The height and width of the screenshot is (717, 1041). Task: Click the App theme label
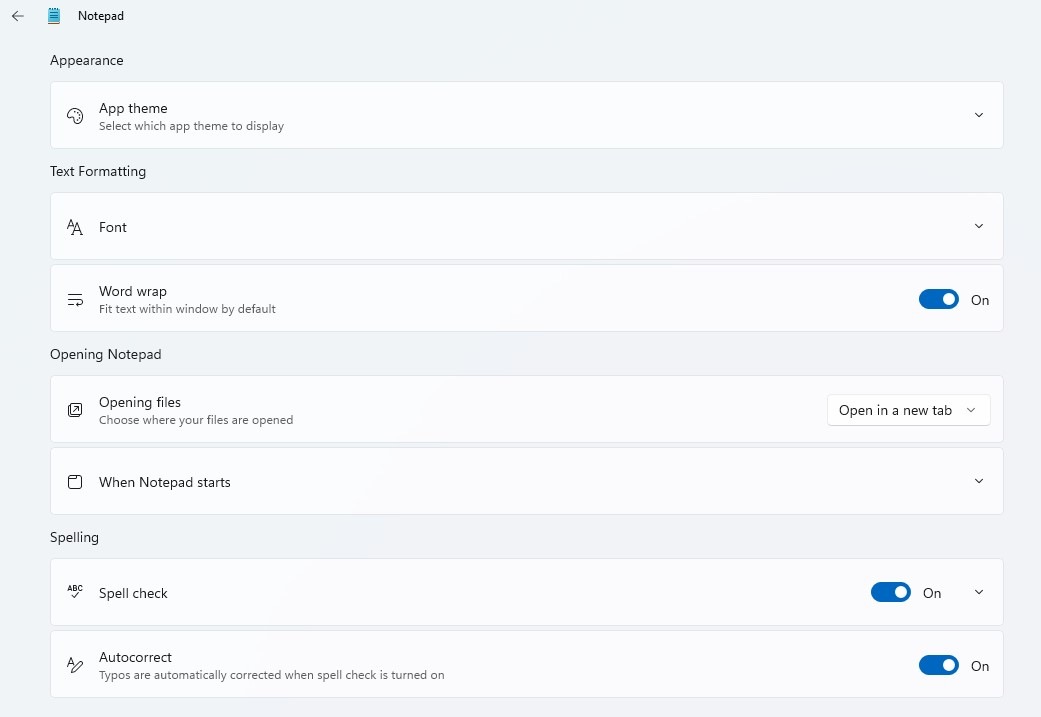pos(133,108)
